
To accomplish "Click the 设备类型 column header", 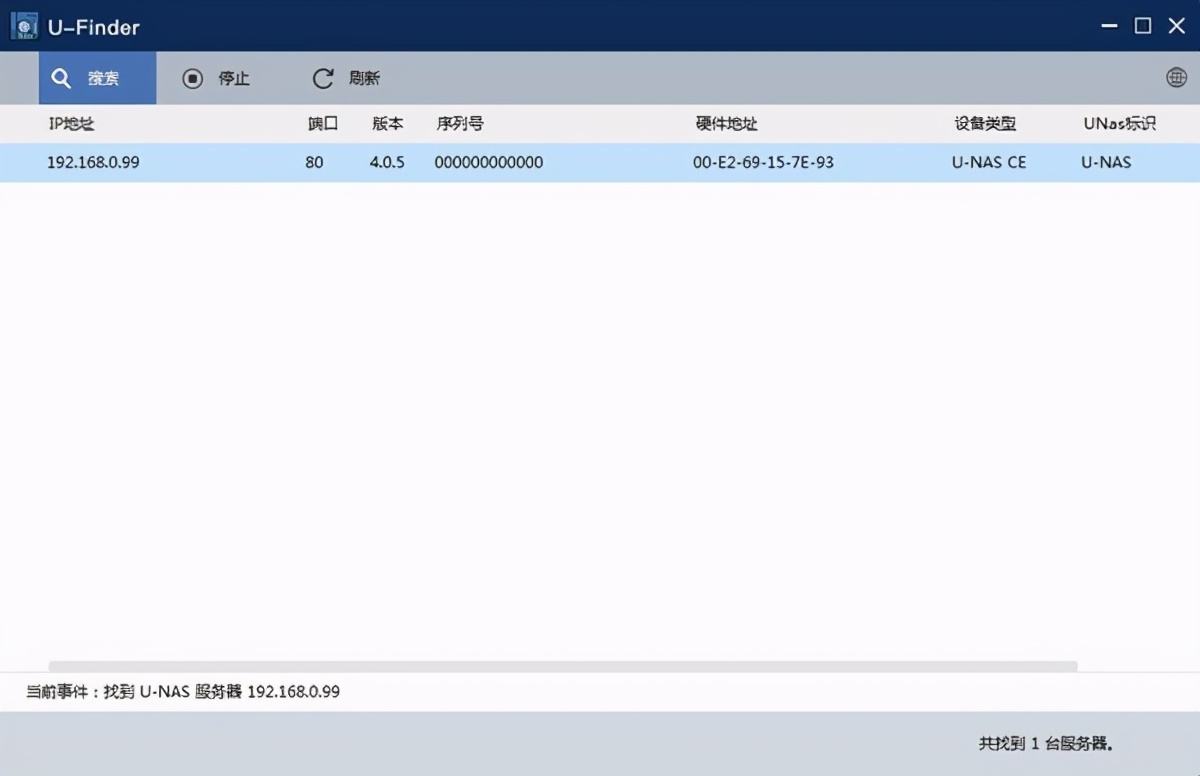I will 984,123.
